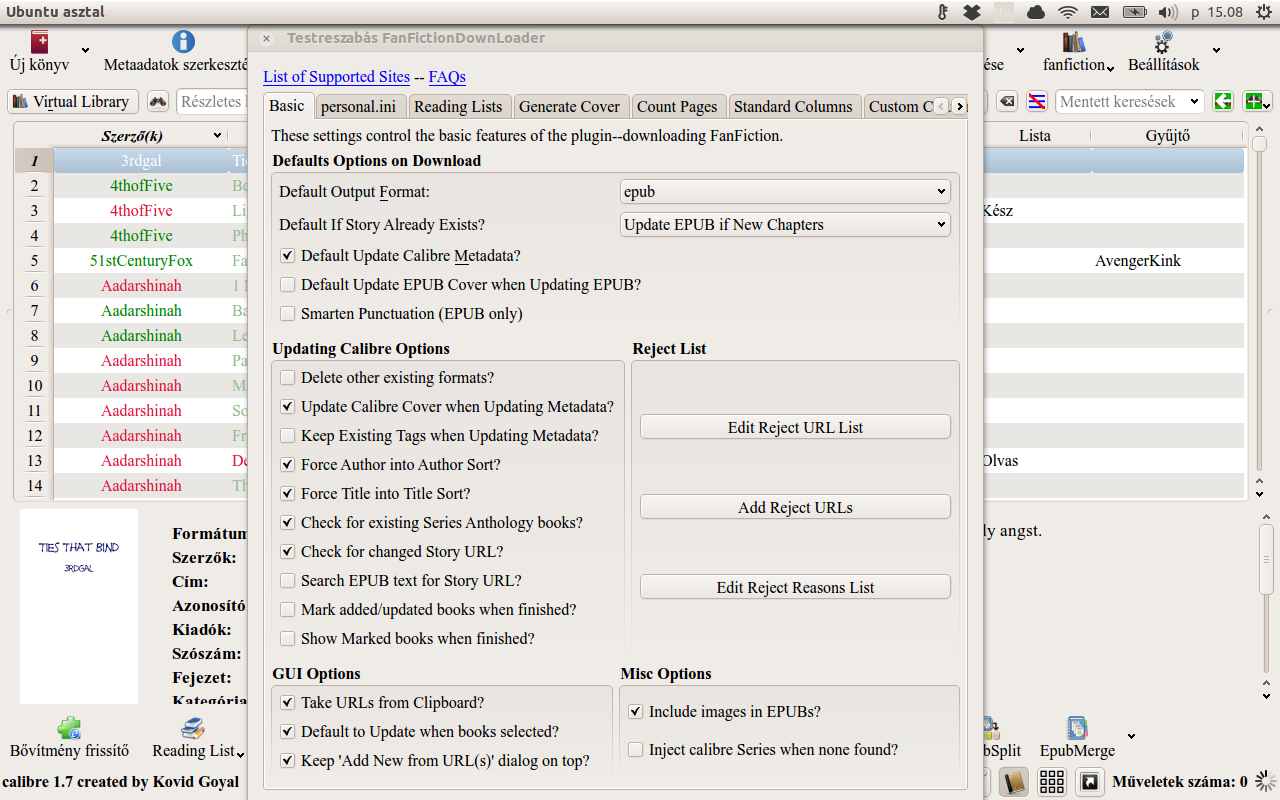Viewport: 1280px width, 800px height.
Task: Check Delete other existing formats
Action: [288, 378]
